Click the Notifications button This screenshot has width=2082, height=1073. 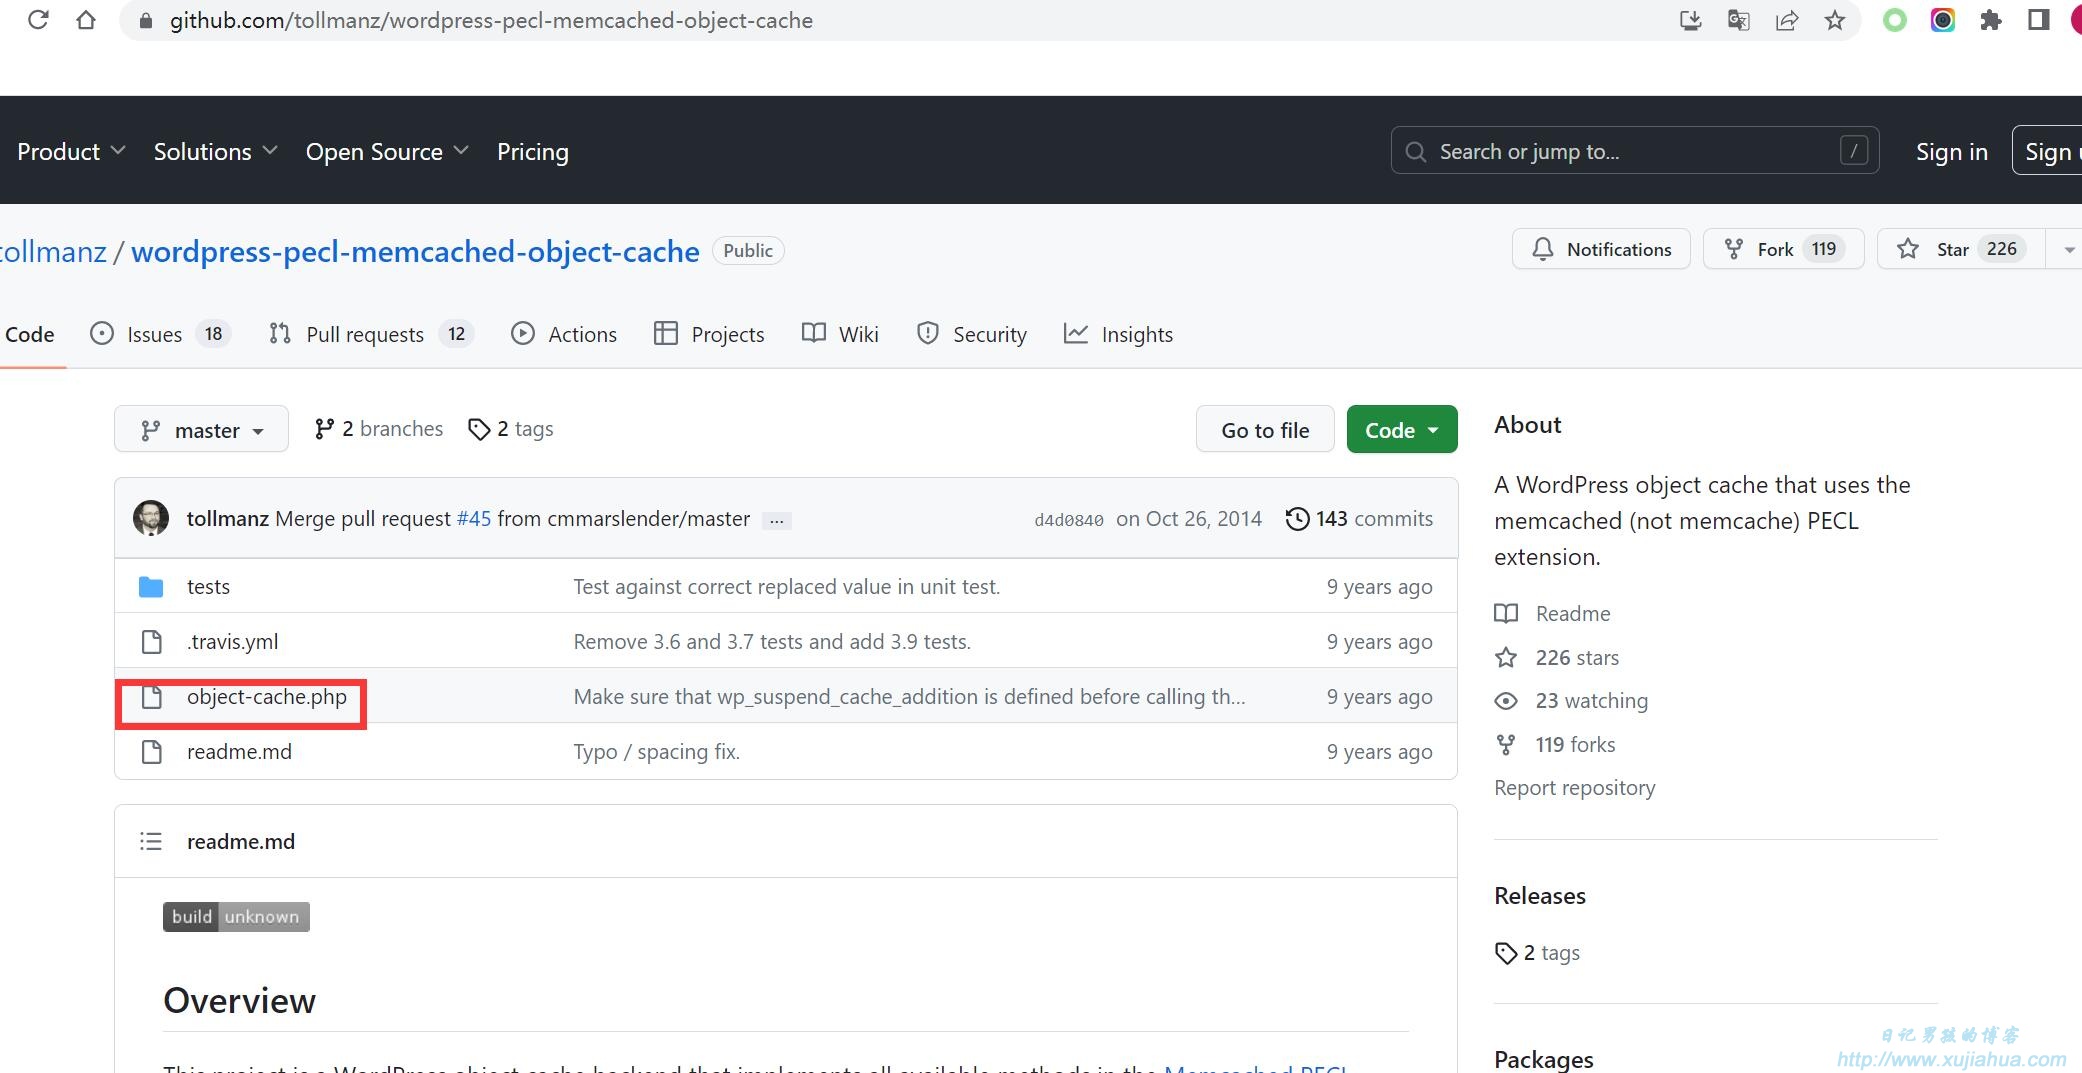[1601, 249]
